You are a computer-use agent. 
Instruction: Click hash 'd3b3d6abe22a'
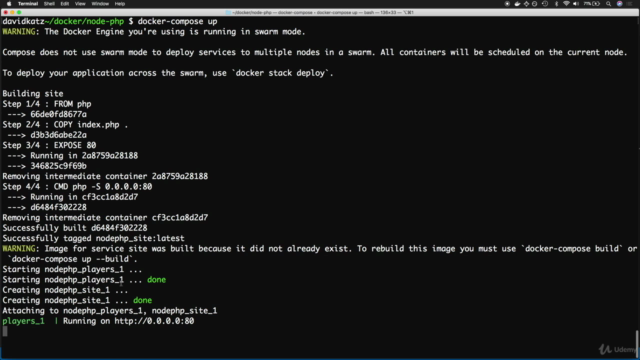[58, 135]
